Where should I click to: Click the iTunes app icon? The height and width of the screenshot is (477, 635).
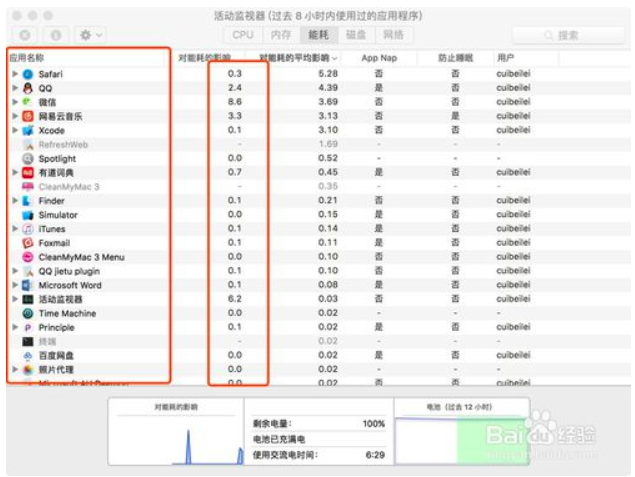[28, 229]
